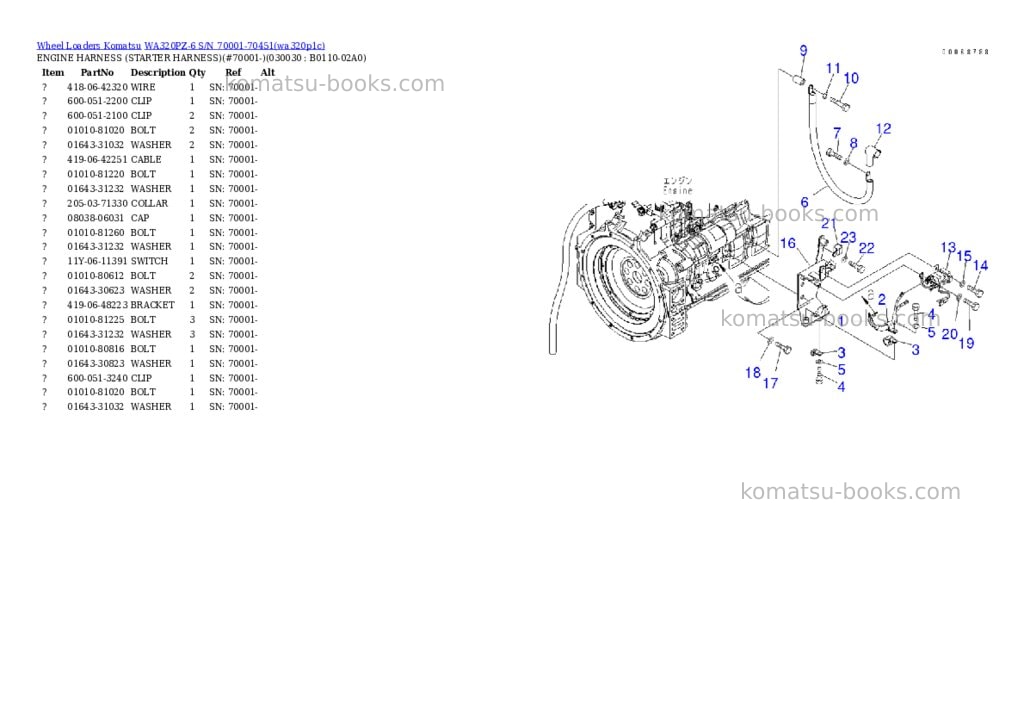This screenshot has height=725, width=1024.
Task: Click callout number 7 in the diagram
Action: [x=837, y=133]
